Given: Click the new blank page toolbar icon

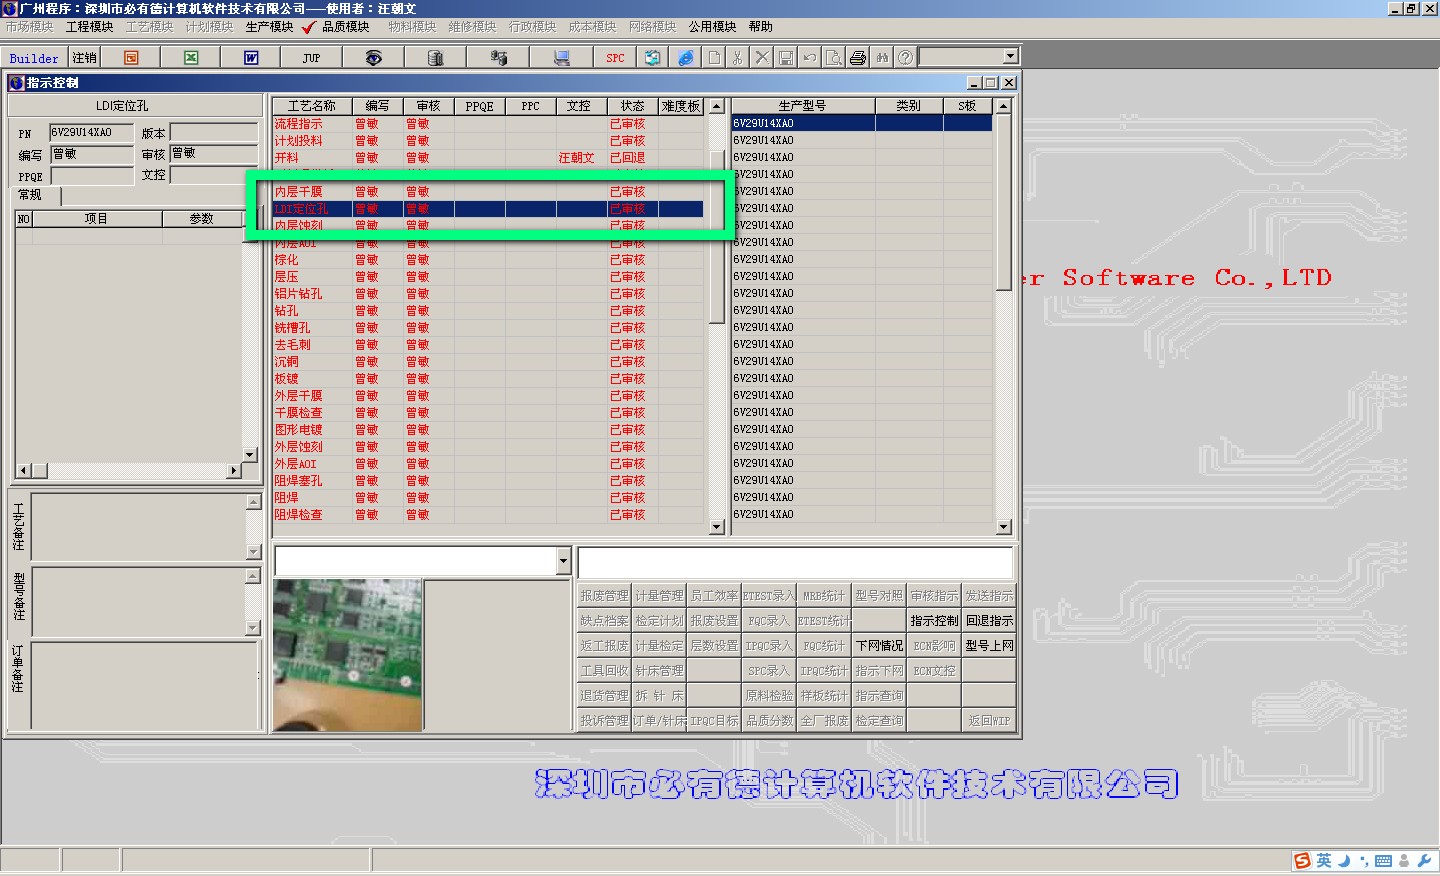Looking at the screenshot, I should (714, 58).
